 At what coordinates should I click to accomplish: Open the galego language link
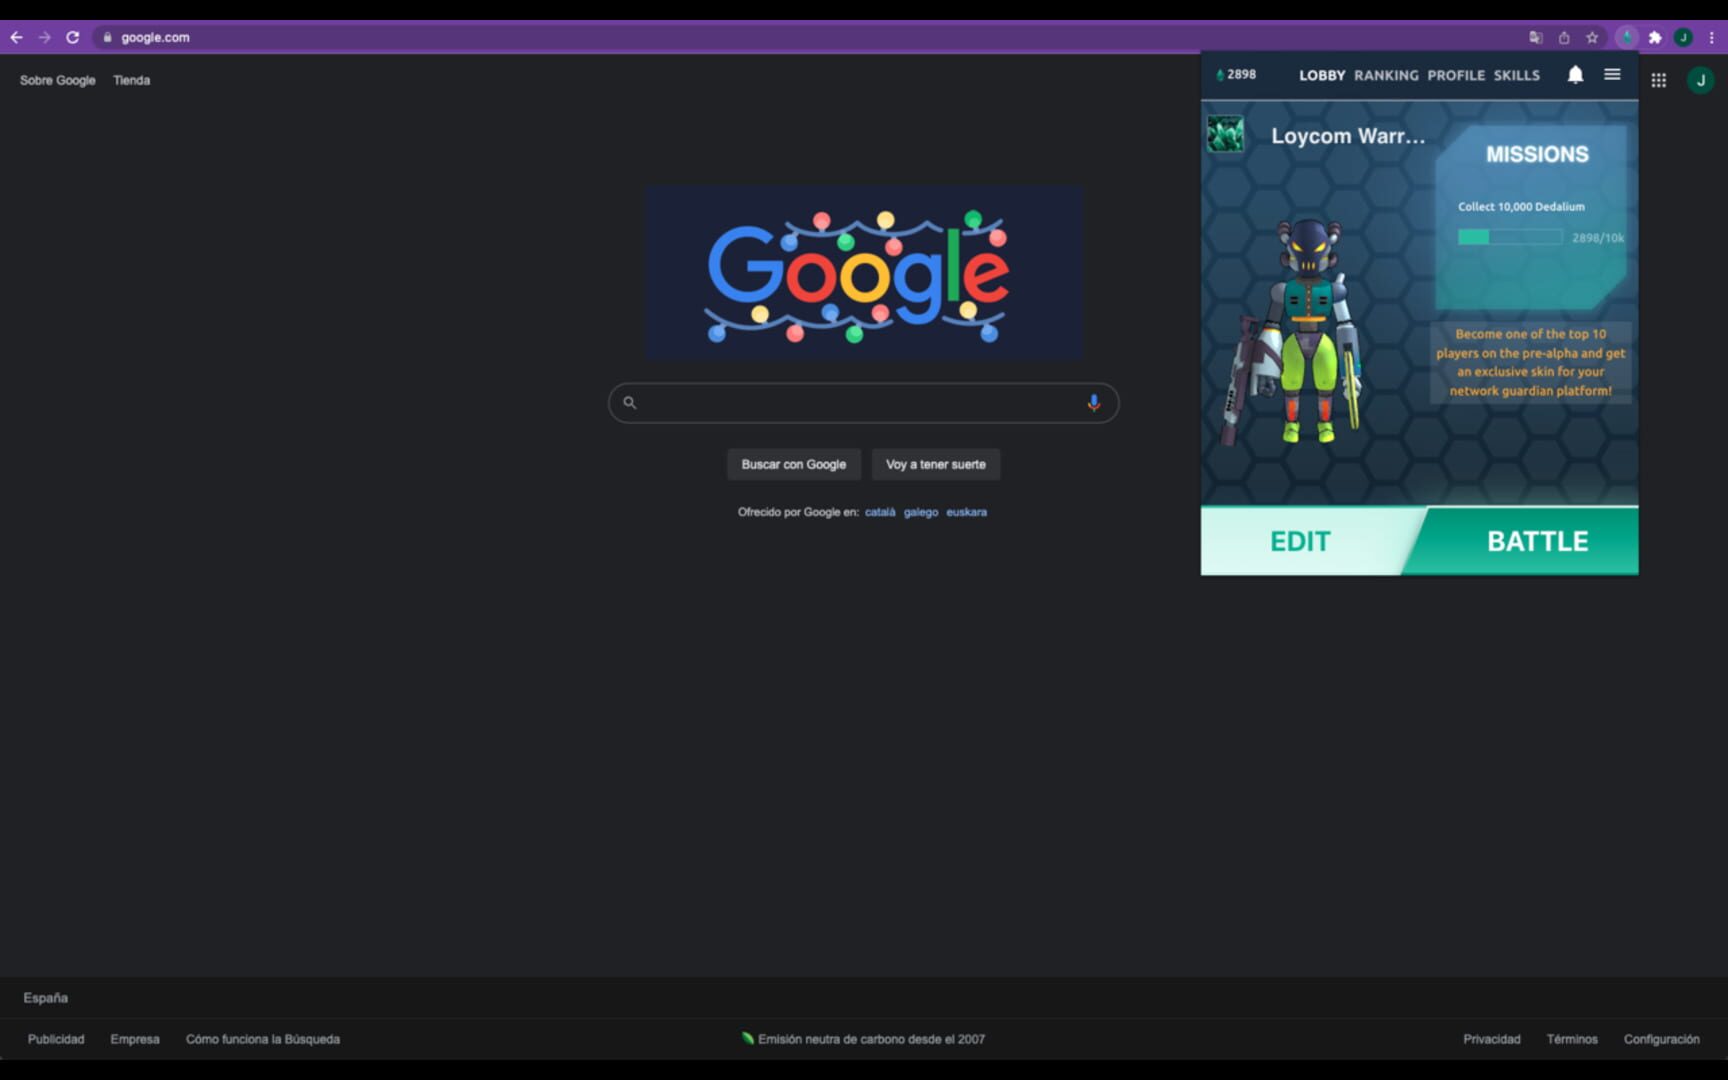921,511
